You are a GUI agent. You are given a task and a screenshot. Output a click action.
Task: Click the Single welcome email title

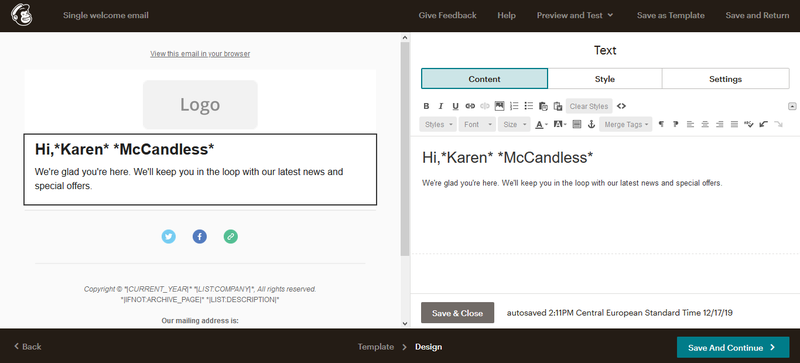coord(106,15)
